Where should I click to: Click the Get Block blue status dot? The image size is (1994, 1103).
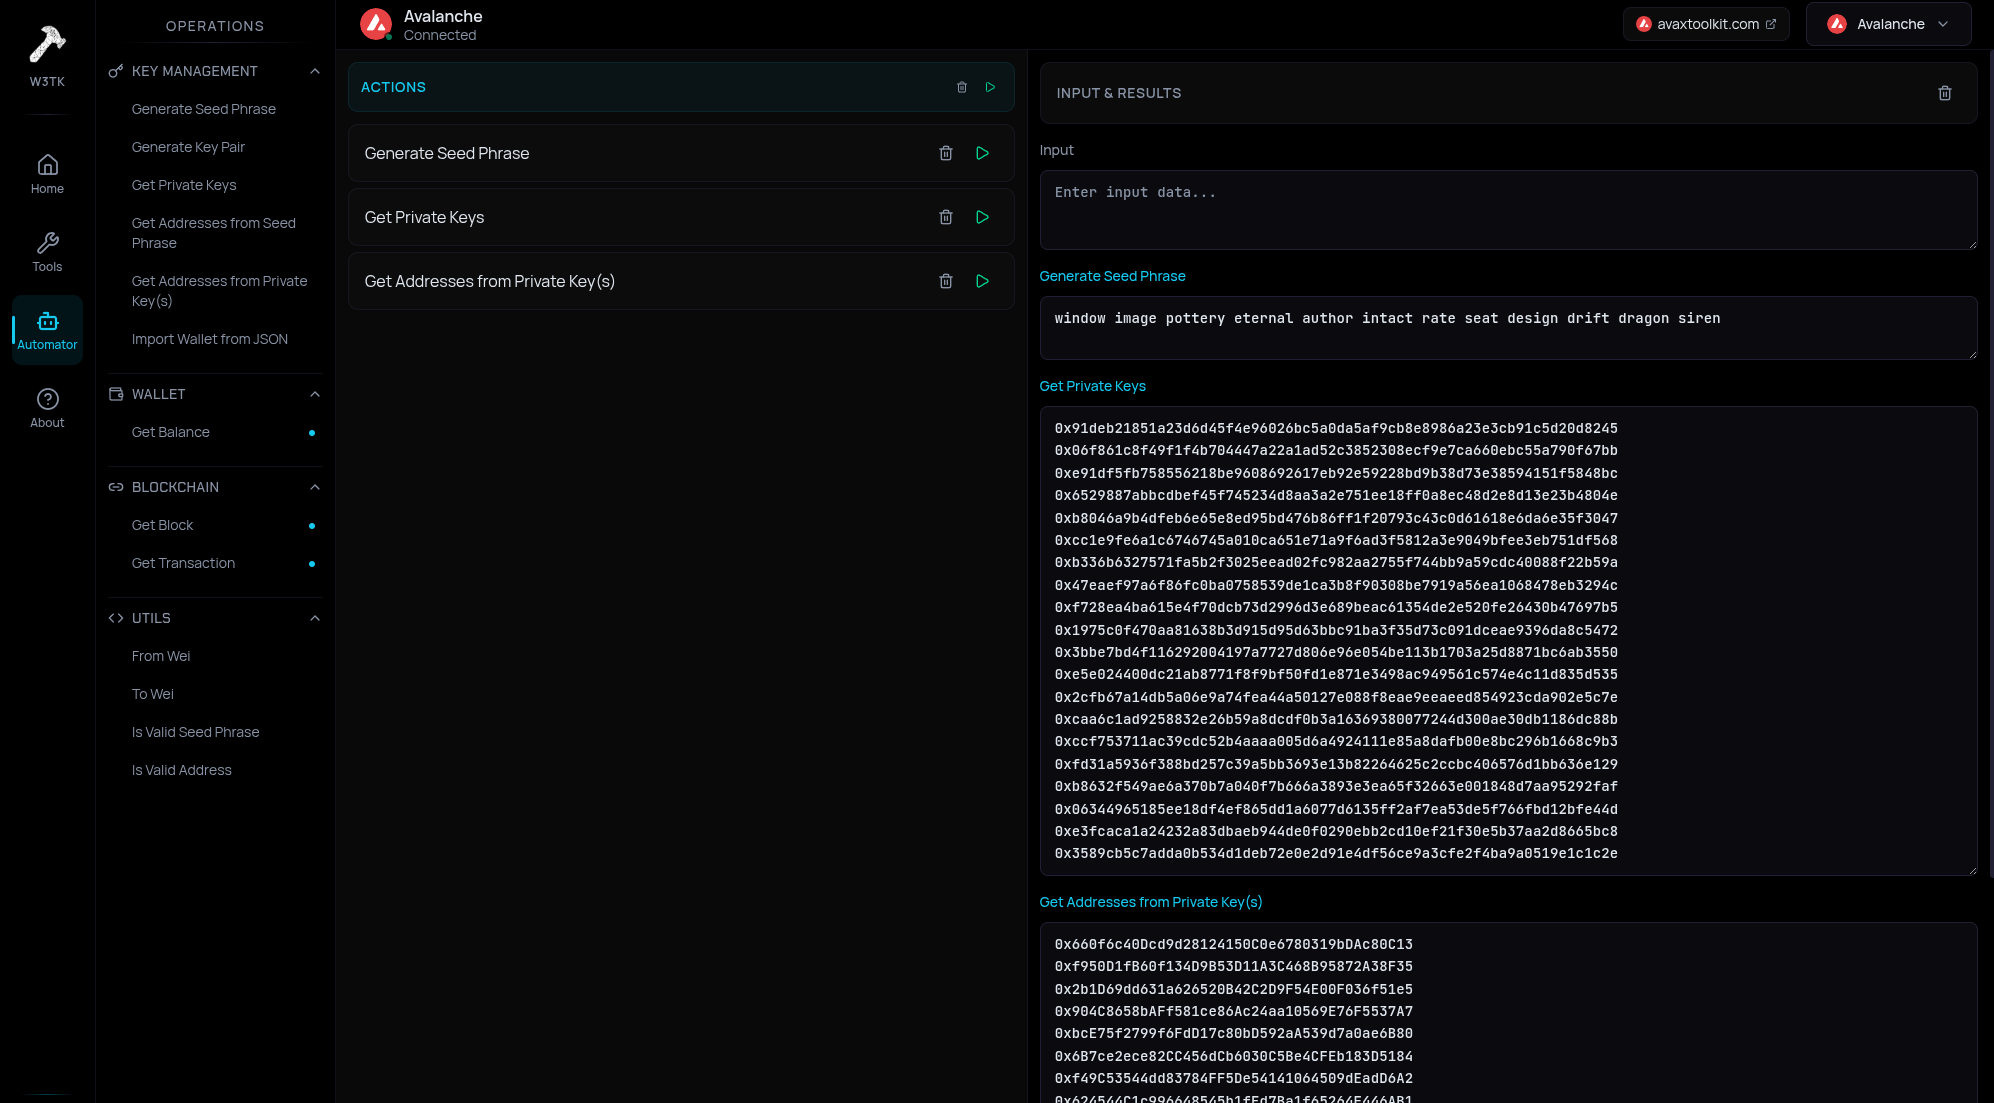click(x=312, y=526)
